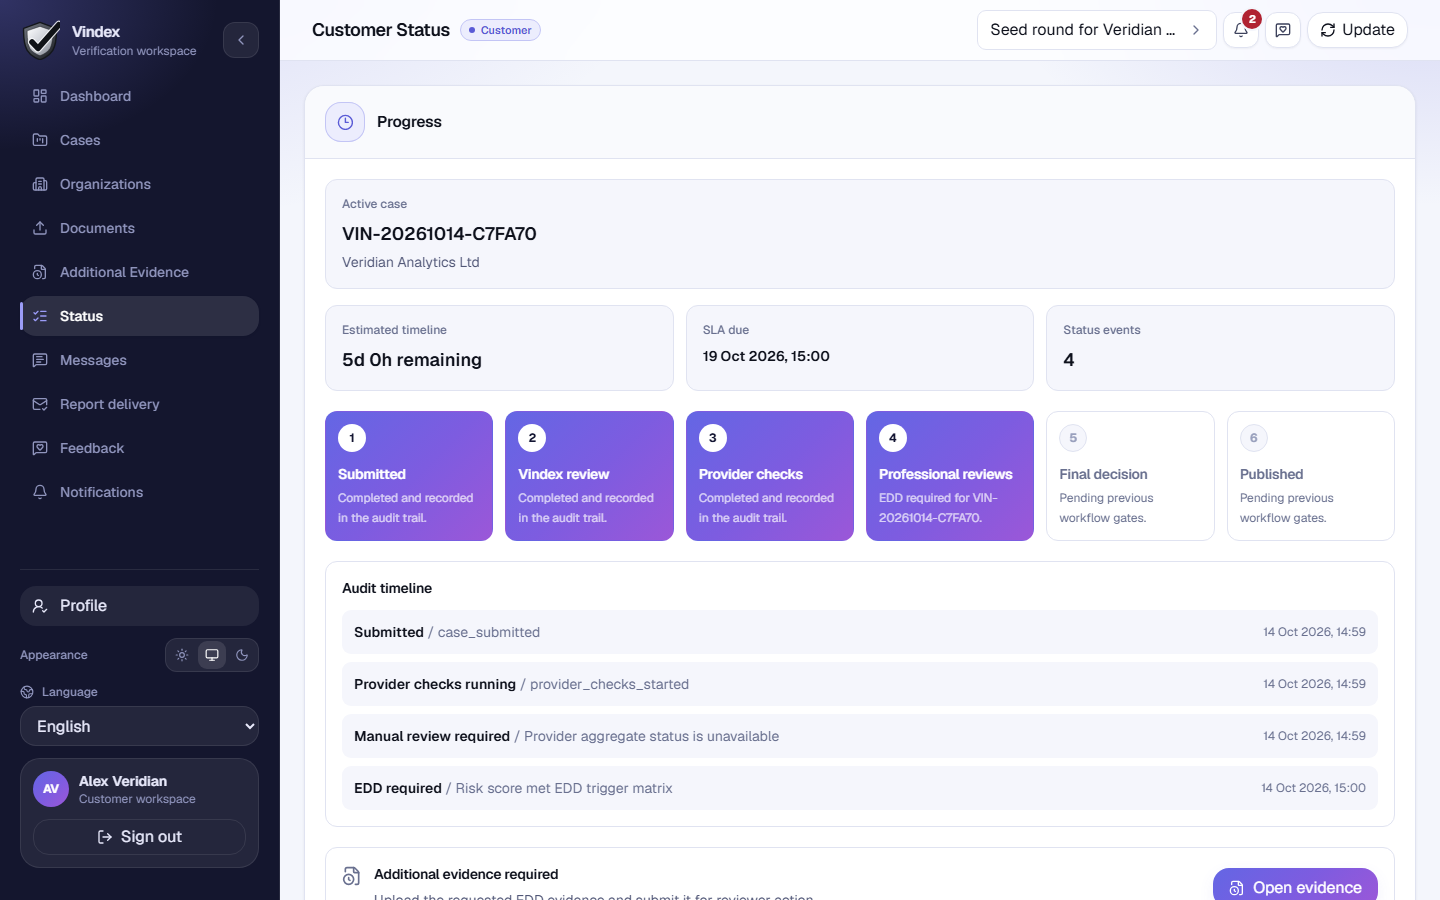Click the Final decision step card
Screen dimensions: 1440x900
[1130, 476]
